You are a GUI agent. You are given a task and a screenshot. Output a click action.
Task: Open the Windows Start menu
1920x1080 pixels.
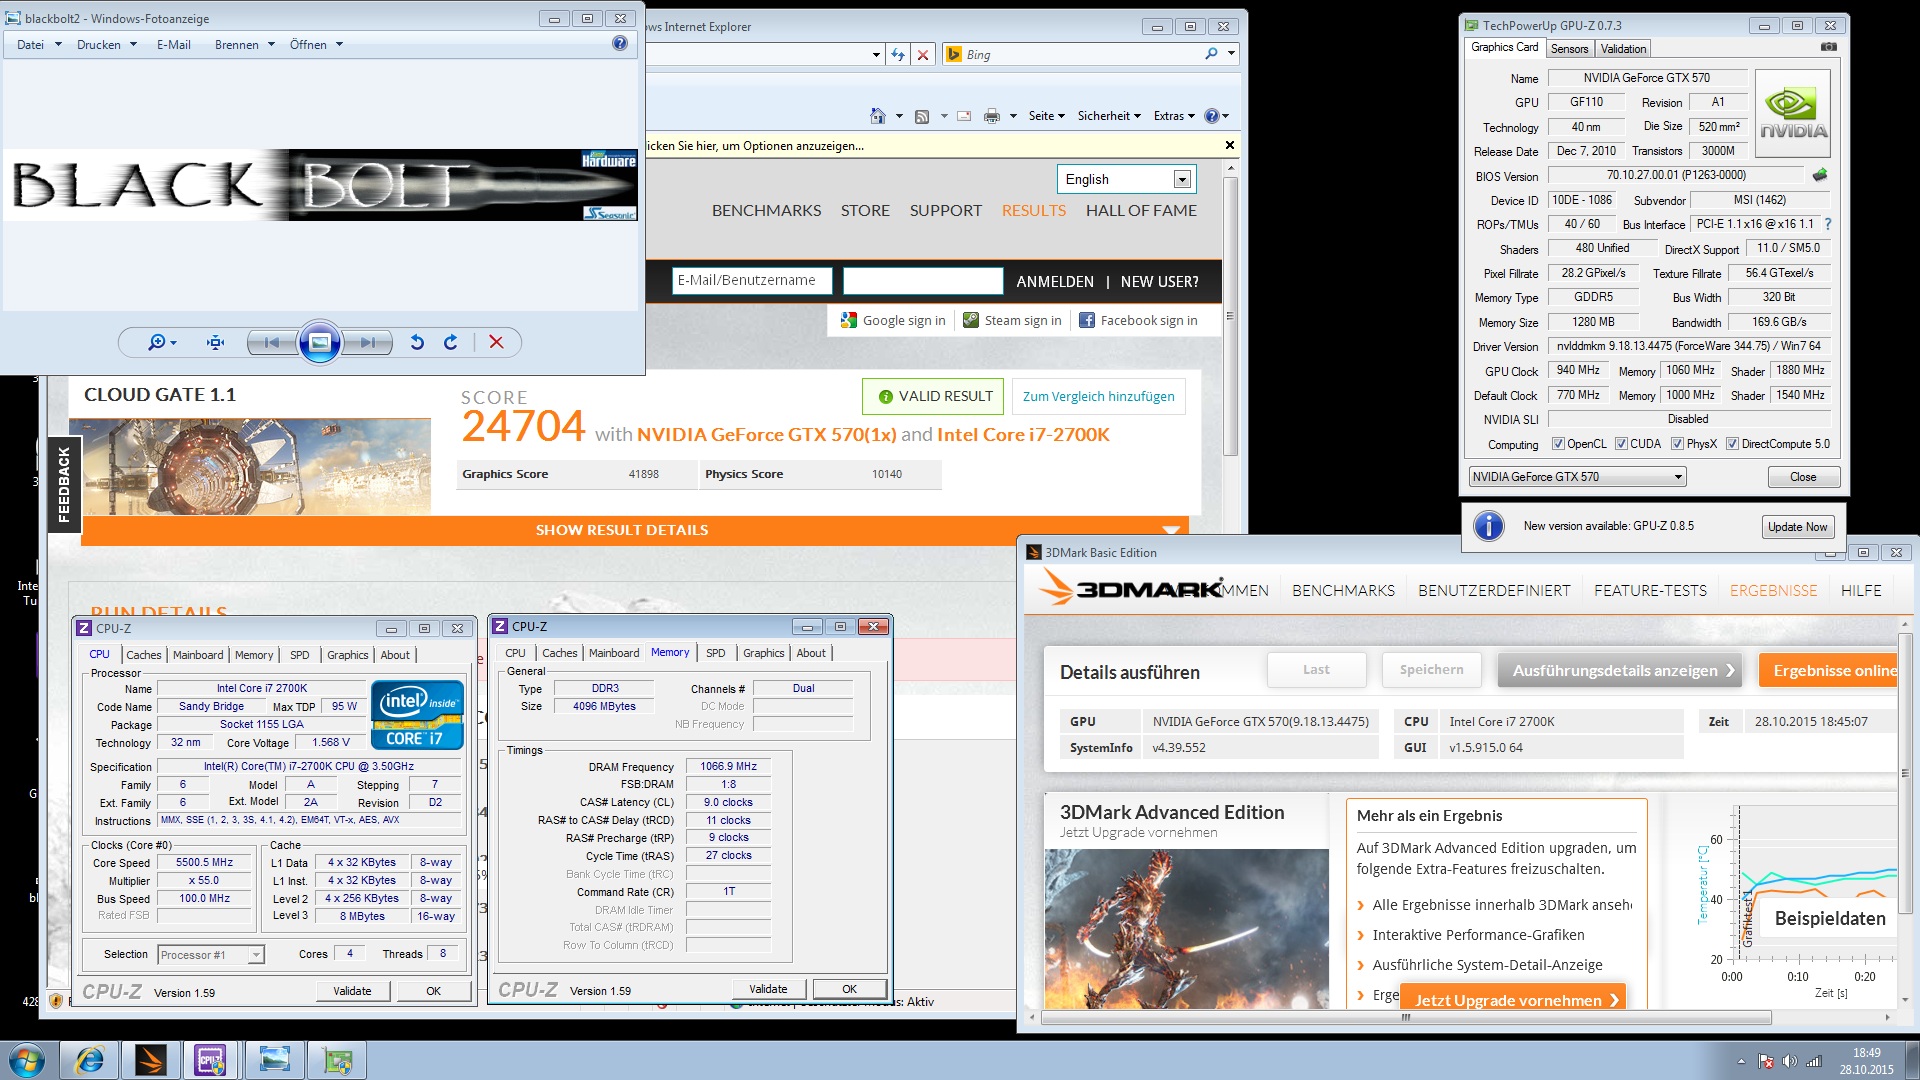coord(27,1060)
